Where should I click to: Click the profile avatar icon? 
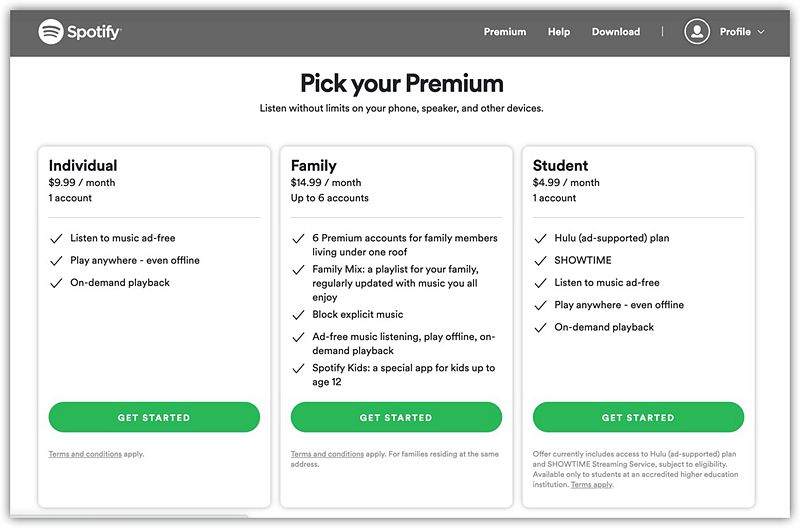point(697,32)
